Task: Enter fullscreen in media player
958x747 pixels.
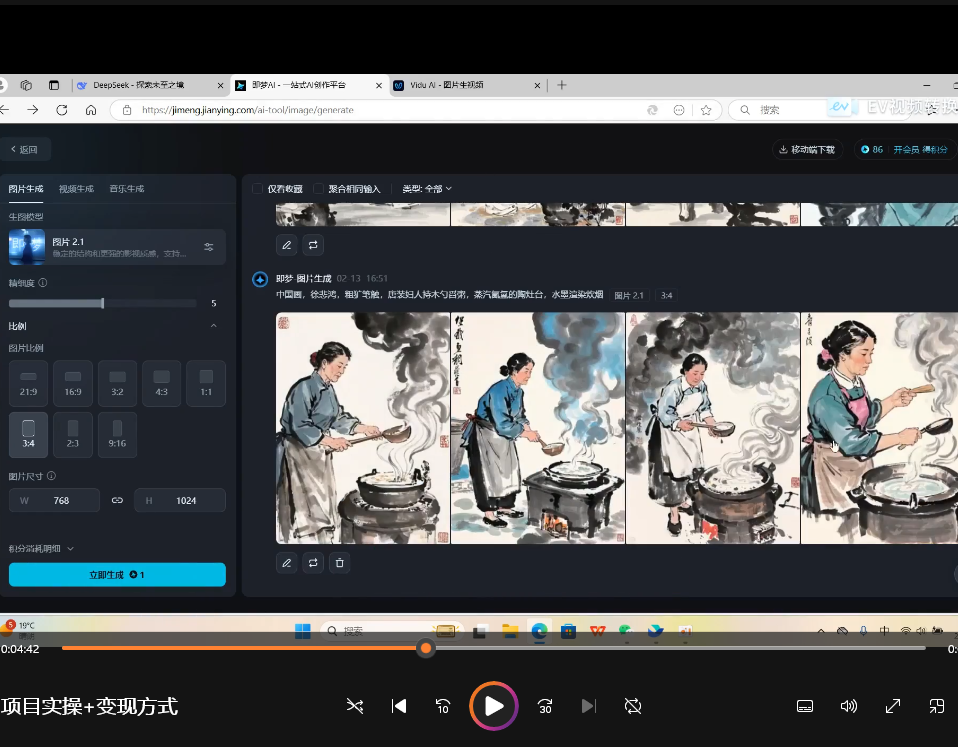Action: [x=893, y=707]
